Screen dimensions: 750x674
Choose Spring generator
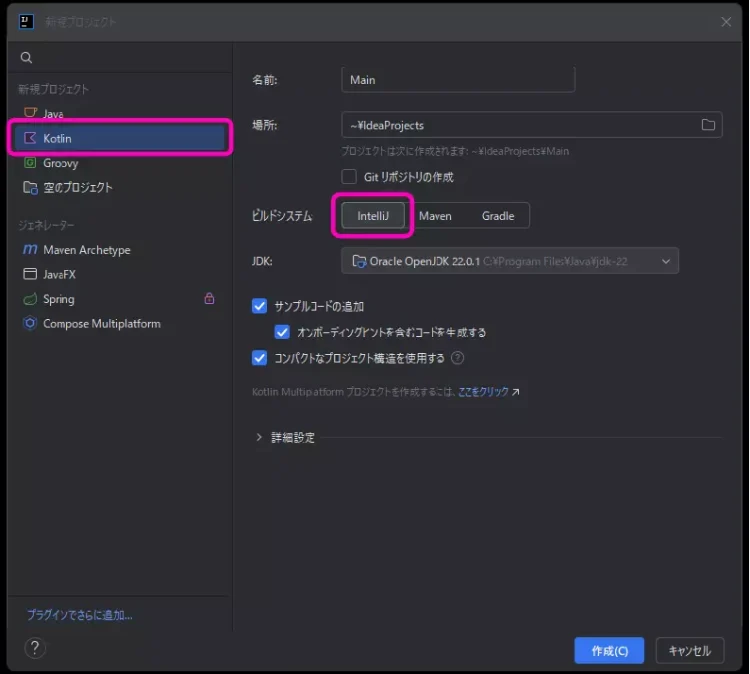coord(120,299)
